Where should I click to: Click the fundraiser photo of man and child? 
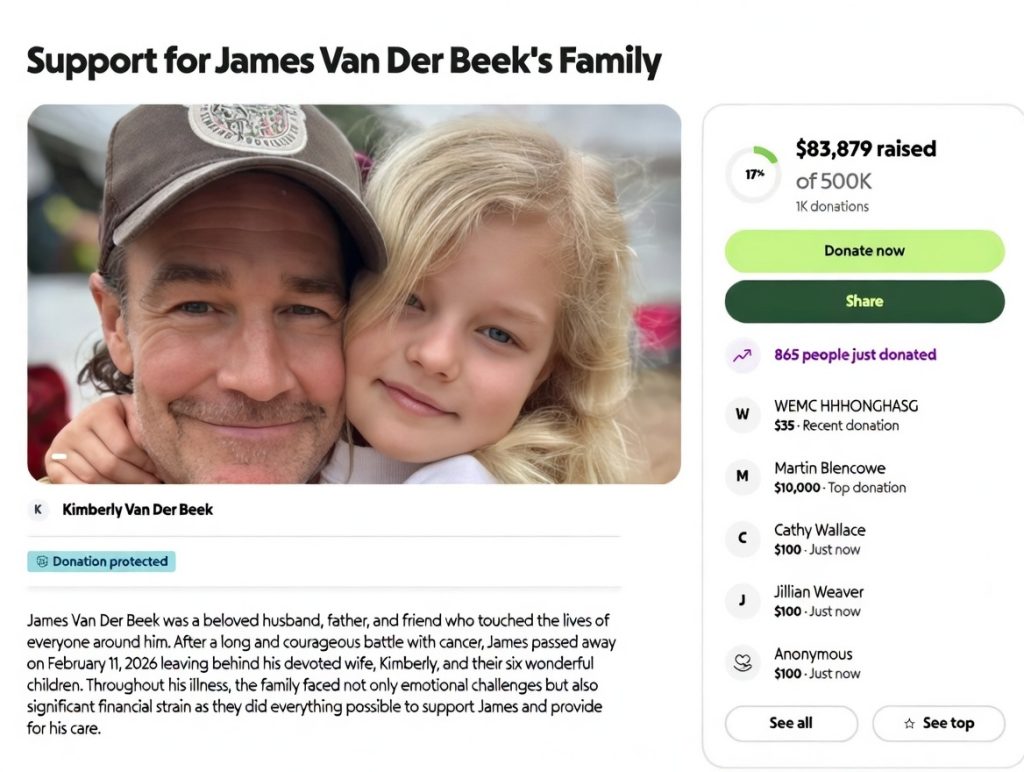(x=354, y=294)
